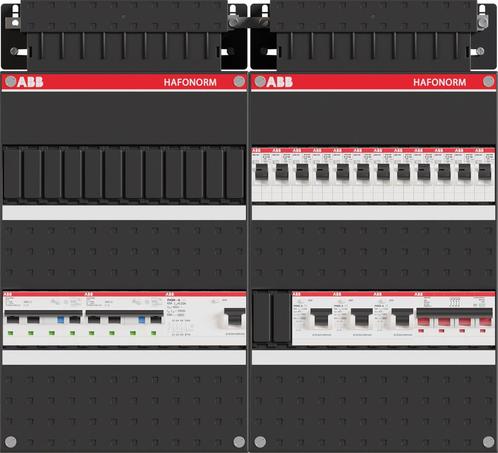Click the ABB logo on the right panel header
The image size is (498, 453).
click(279, 82)
